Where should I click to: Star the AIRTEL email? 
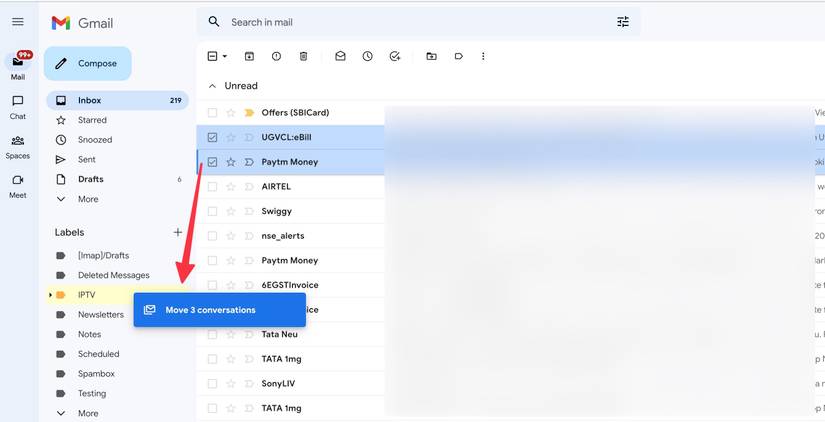point(231,187)
